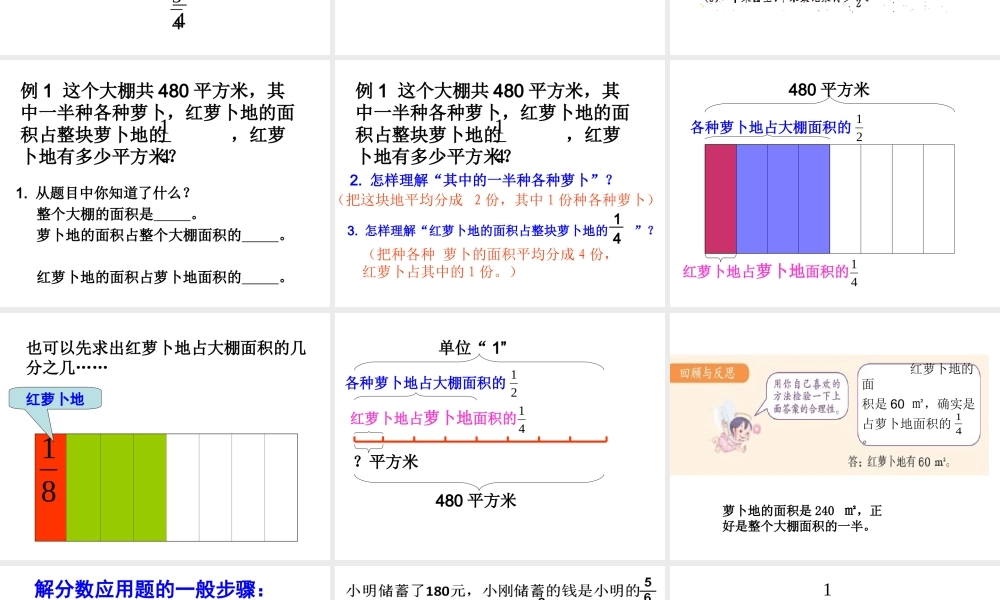Click the line 红萝卜地的面积占萝卜地面积的_____
This screenshot has width=1000, height=600.
[x=162, y=277]
